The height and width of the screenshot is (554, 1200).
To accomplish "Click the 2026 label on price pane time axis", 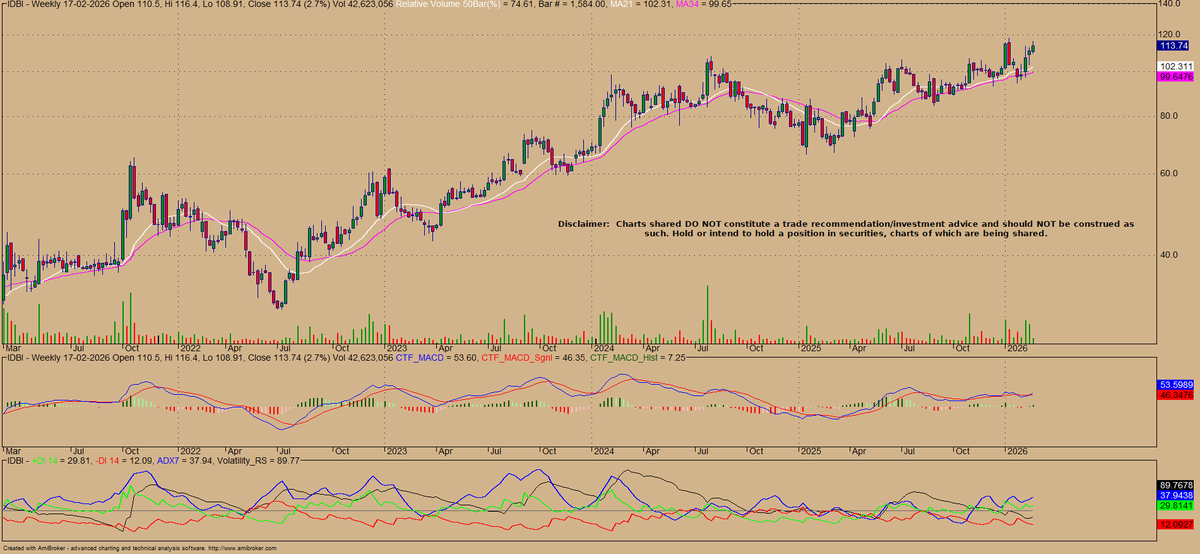I will [x=1017, y=347].
